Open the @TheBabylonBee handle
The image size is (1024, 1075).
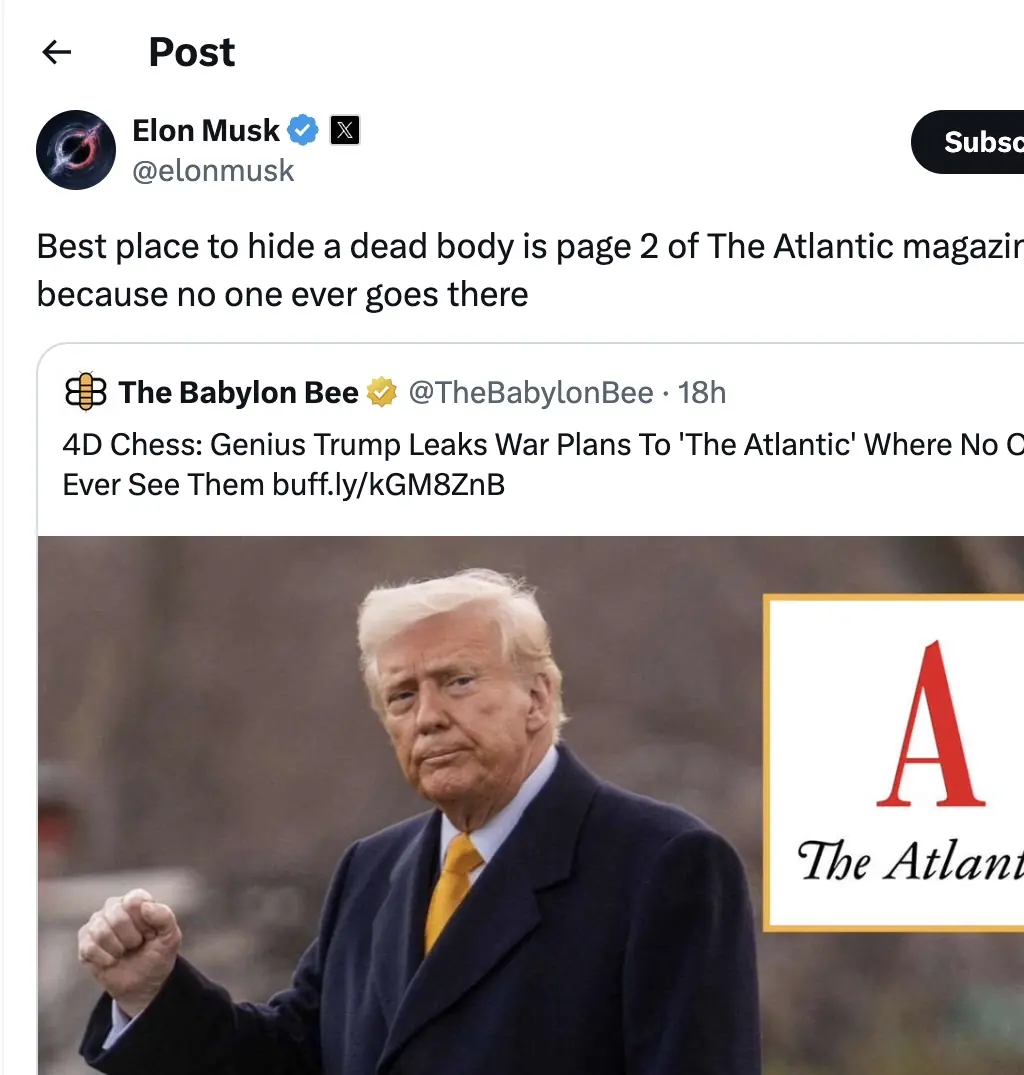point(531,393)
